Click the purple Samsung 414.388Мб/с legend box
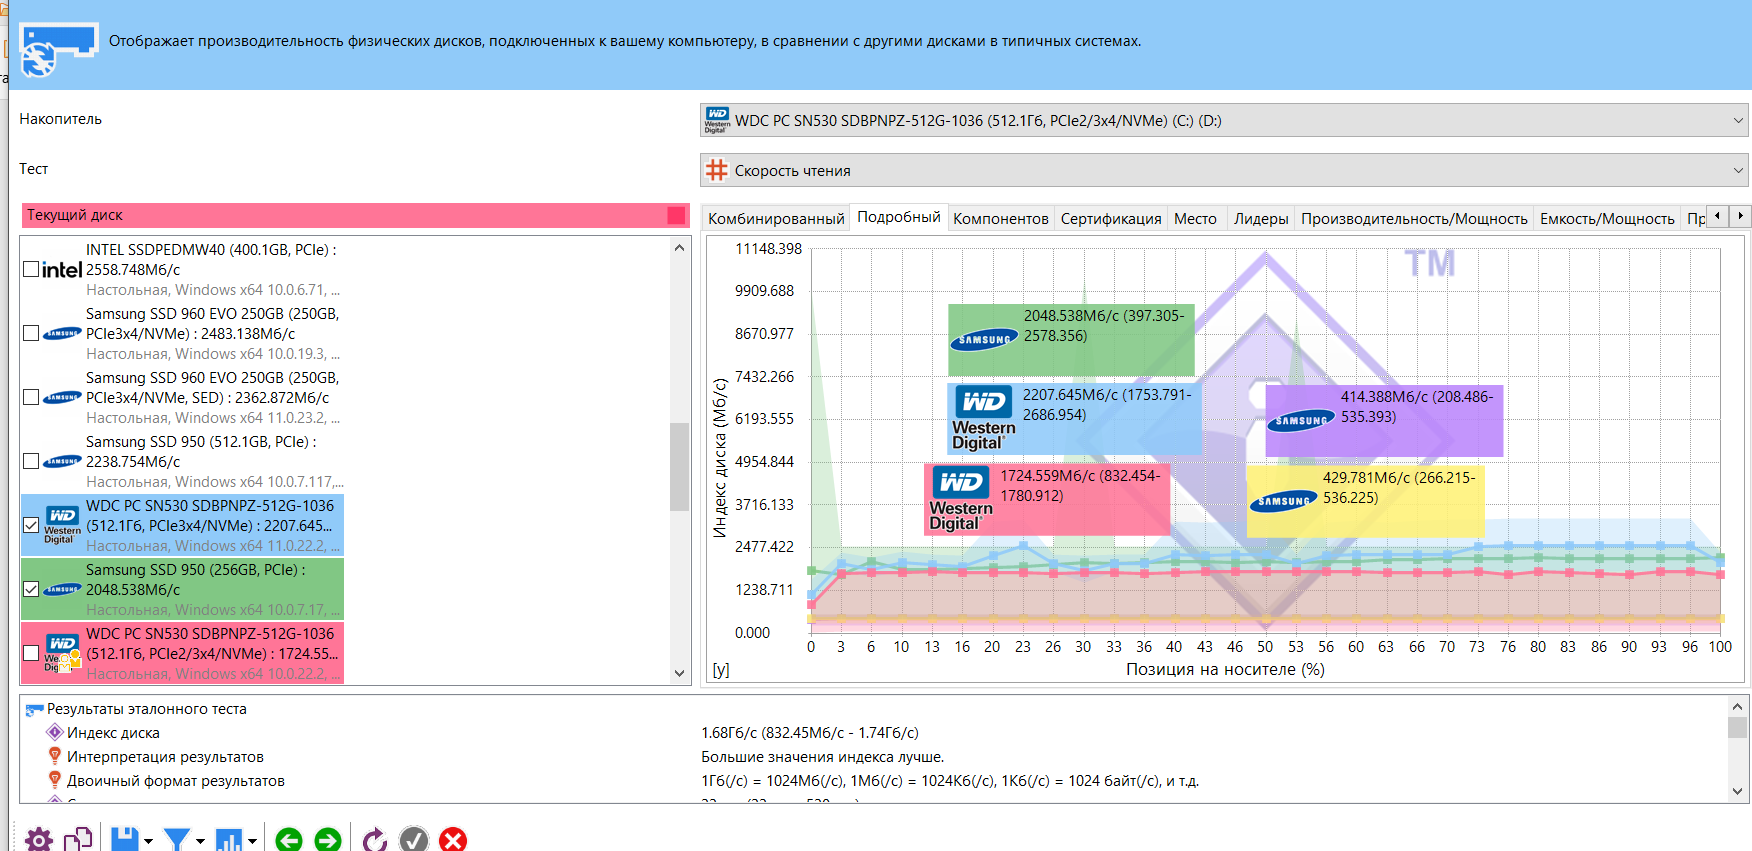The height and width of the screenshot is (851, 1752). [1384, 421]
